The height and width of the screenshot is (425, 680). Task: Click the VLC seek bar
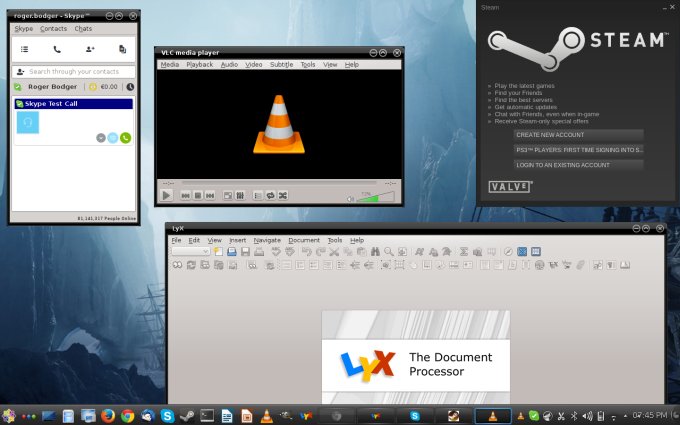(279, 183)
